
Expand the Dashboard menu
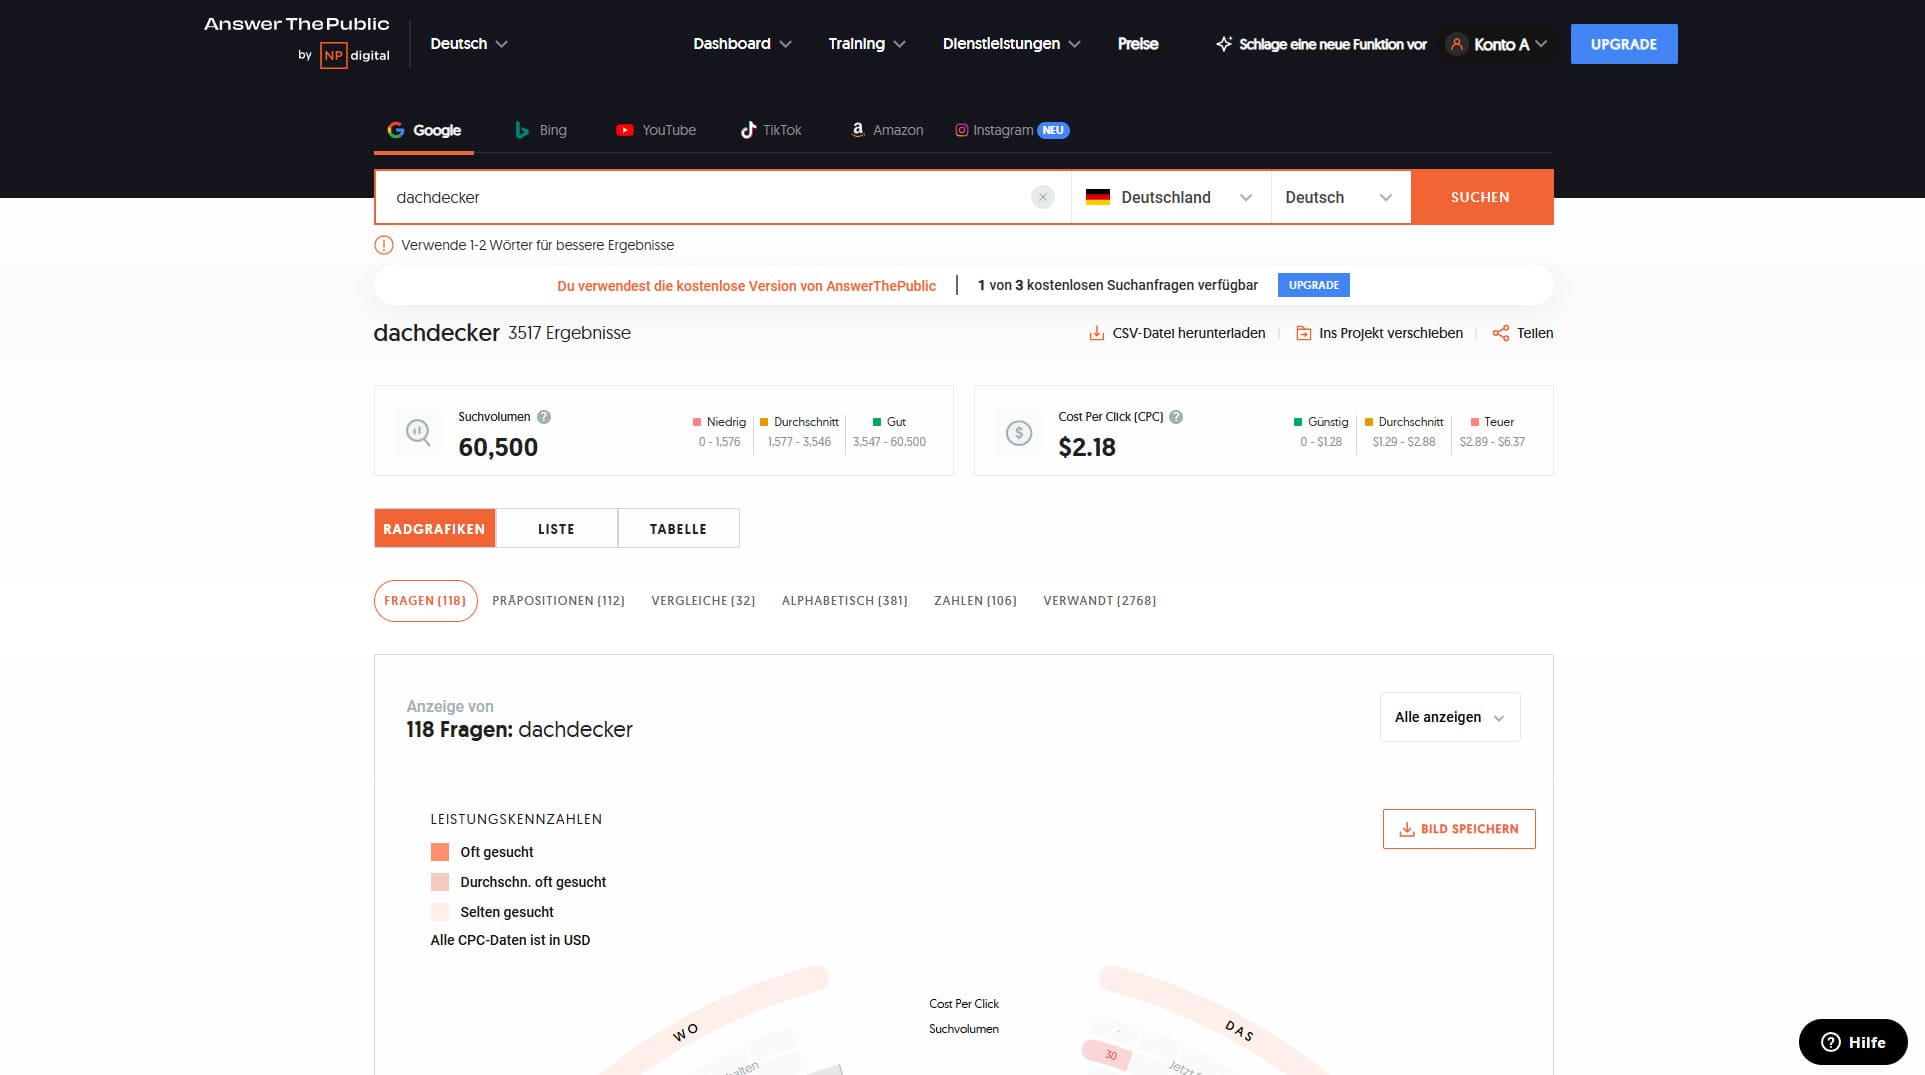tap(742, 44)
